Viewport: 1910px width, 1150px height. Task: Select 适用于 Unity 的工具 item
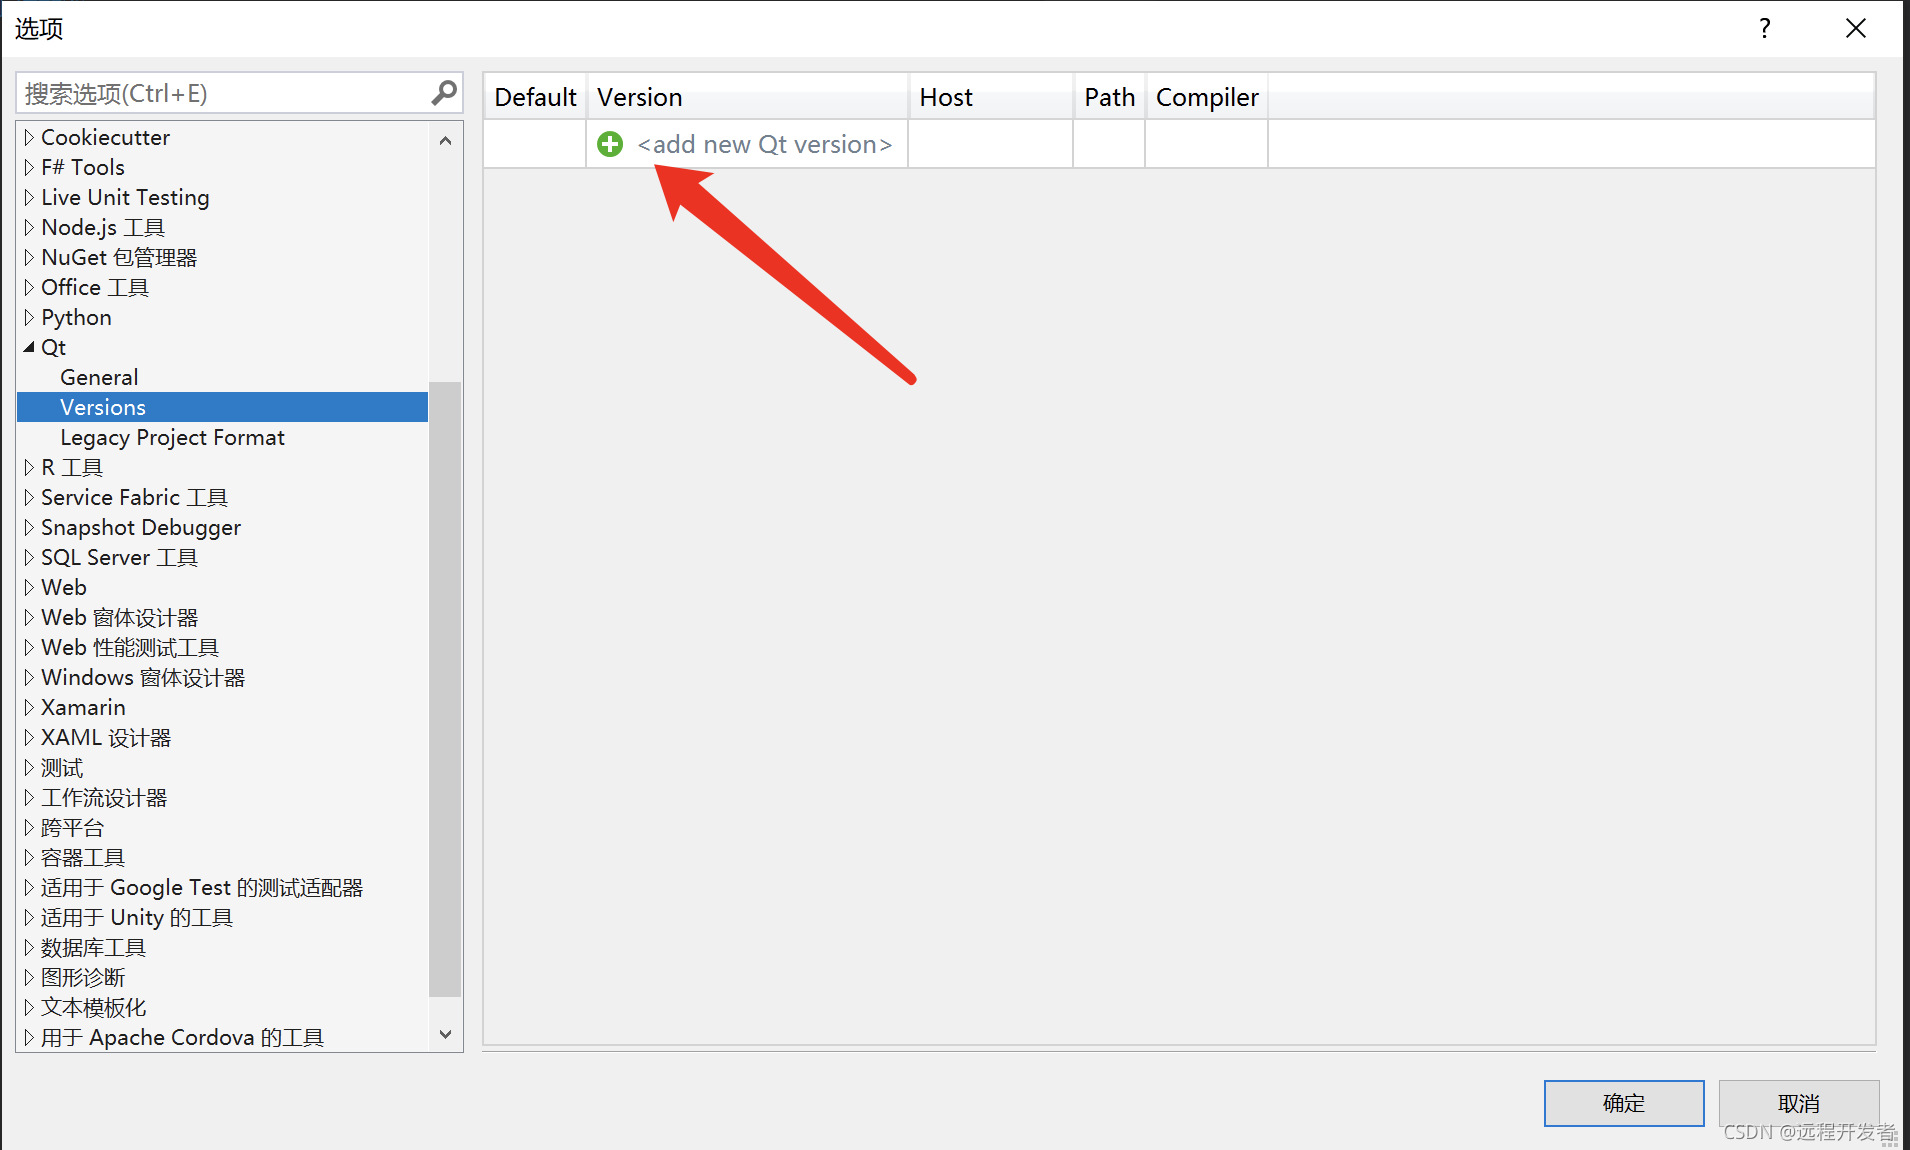tap(137, 917)
